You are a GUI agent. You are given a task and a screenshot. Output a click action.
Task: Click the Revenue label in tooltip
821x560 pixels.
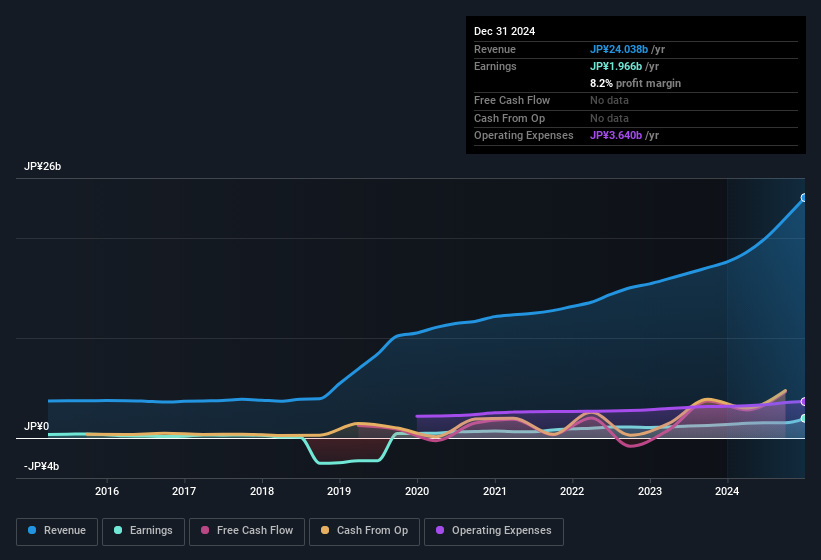[495, 49]
